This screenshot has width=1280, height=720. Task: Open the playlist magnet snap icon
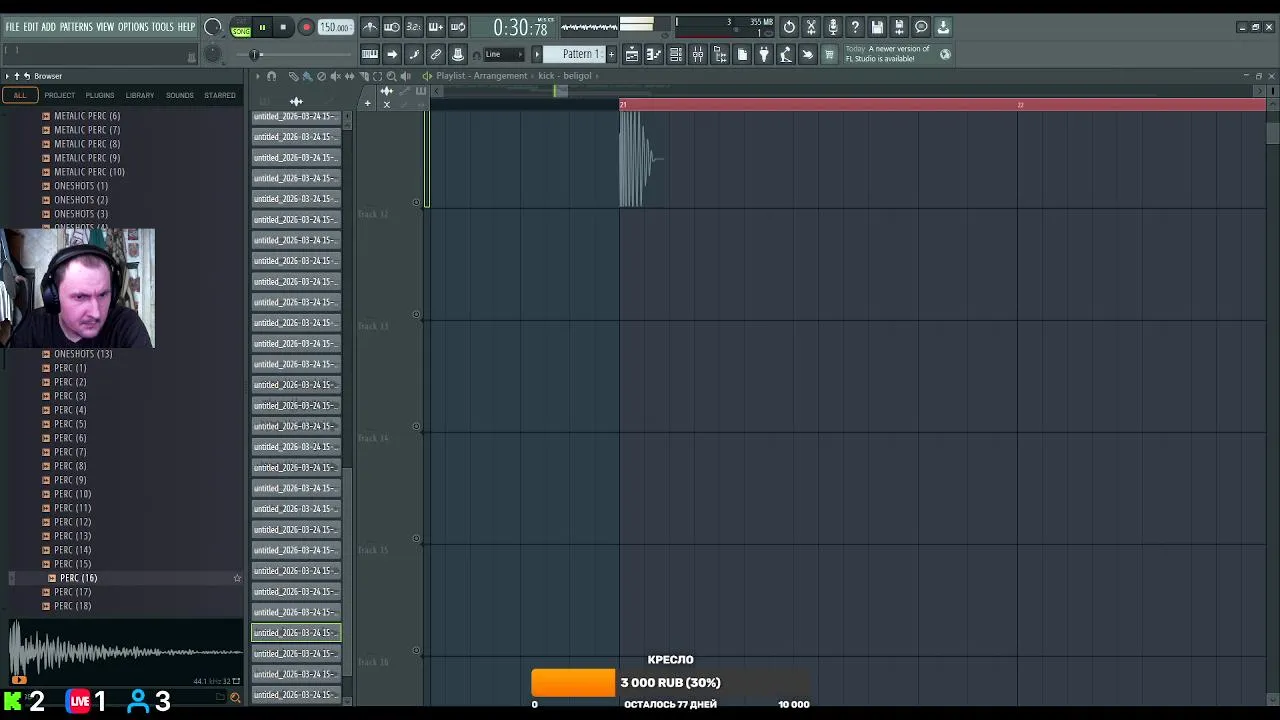pyautogui.click(x=271, y=76)
